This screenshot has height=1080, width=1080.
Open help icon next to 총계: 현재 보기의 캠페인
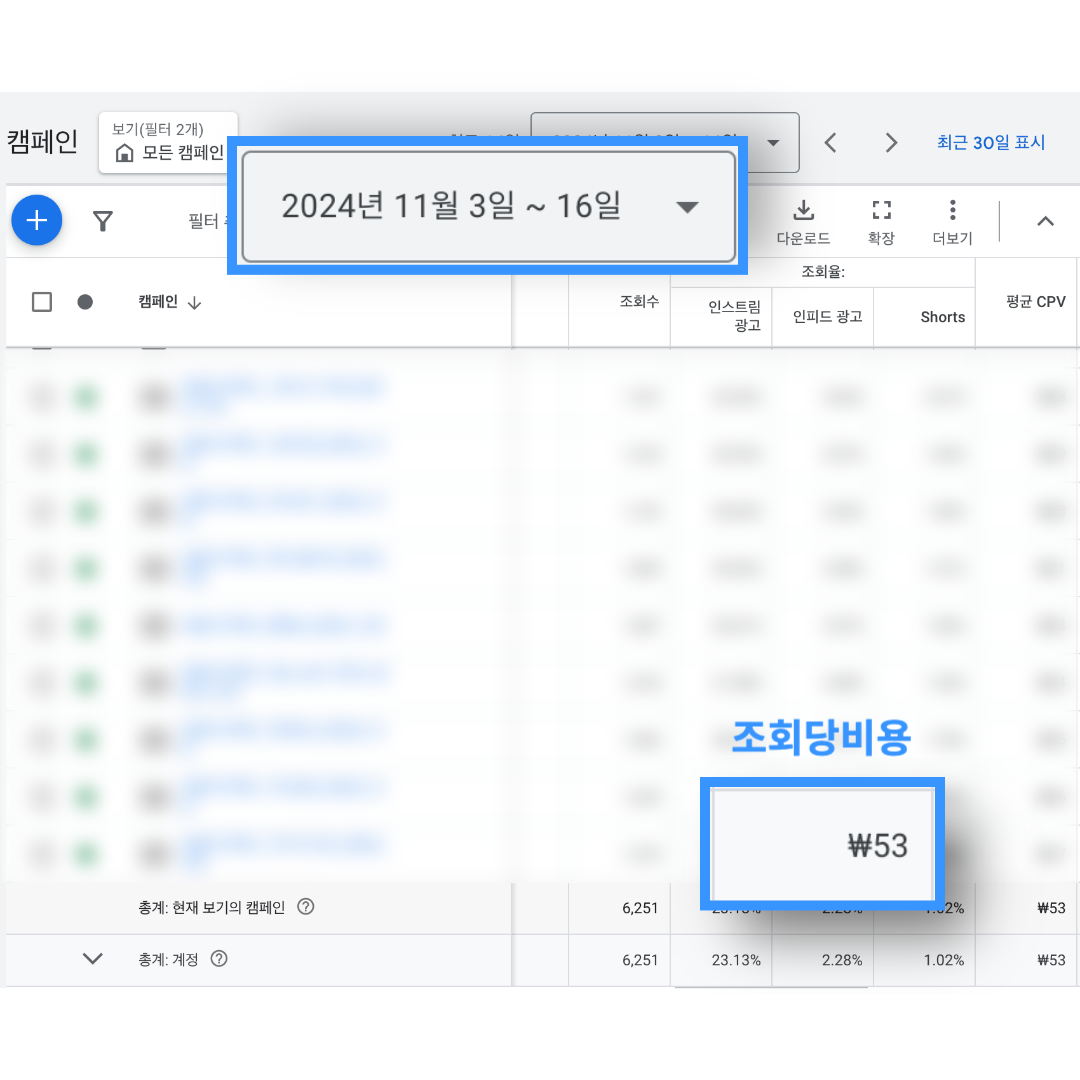(x=305, y=906)
